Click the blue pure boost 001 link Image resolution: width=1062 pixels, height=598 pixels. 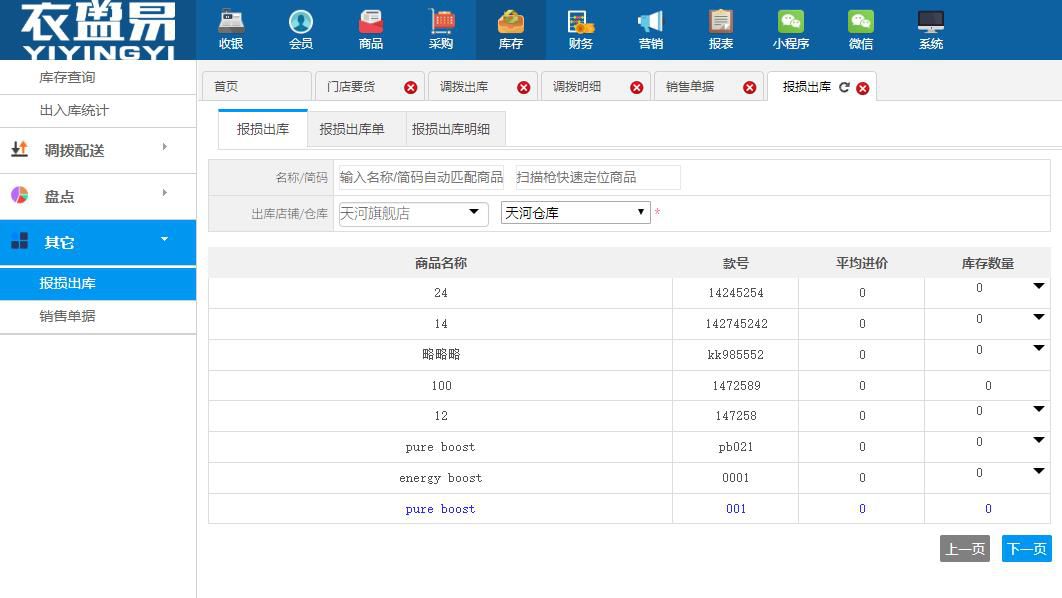pos(440,509)
